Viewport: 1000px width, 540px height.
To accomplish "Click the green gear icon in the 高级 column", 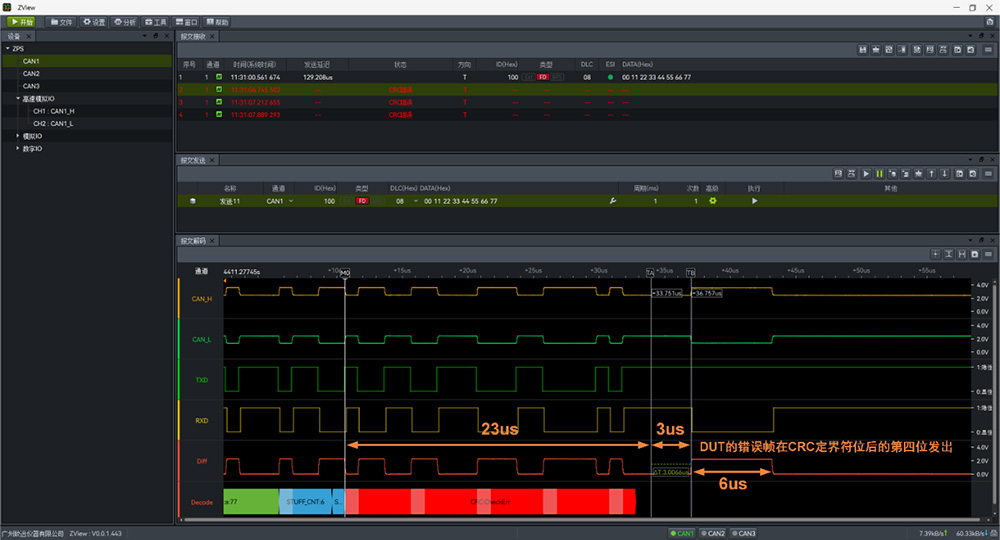I will pyautogui.click(x=713, y=201).
